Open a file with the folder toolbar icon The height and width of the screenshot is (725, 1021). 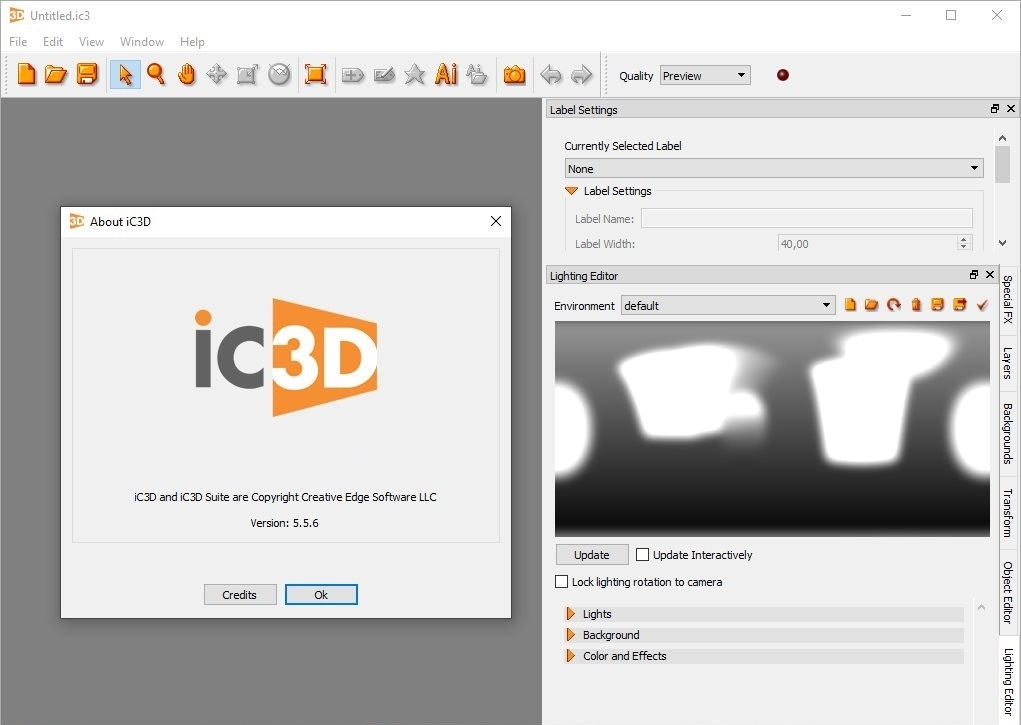point(56,74)
